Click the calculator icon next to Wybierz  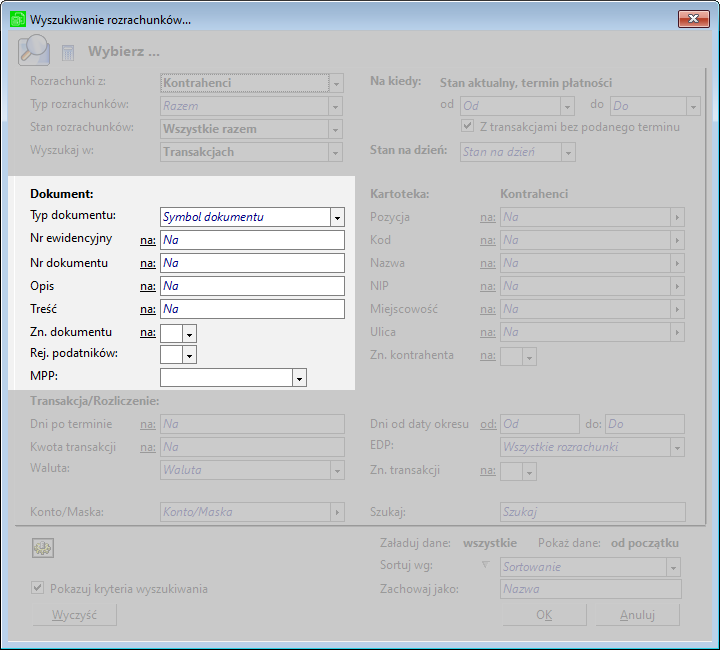(x=68, y=53)
